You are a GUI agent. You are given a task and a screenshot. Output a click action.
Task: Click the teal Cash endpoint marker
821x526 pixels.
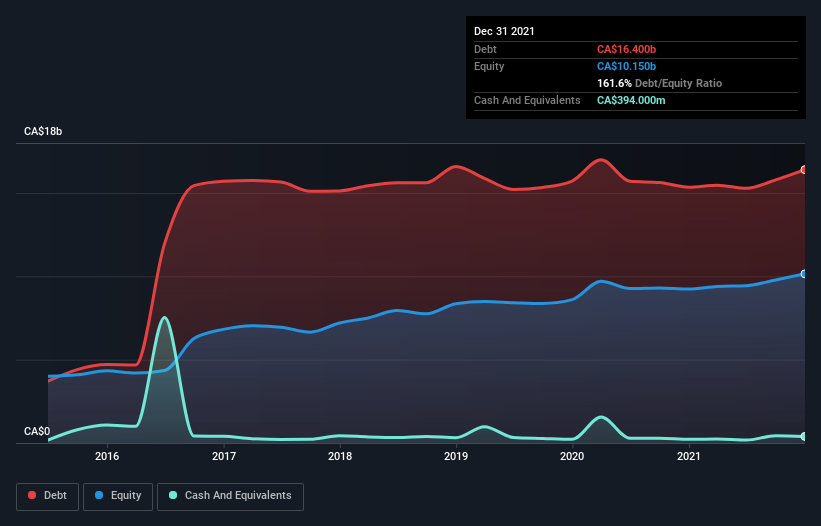(804, 436)
